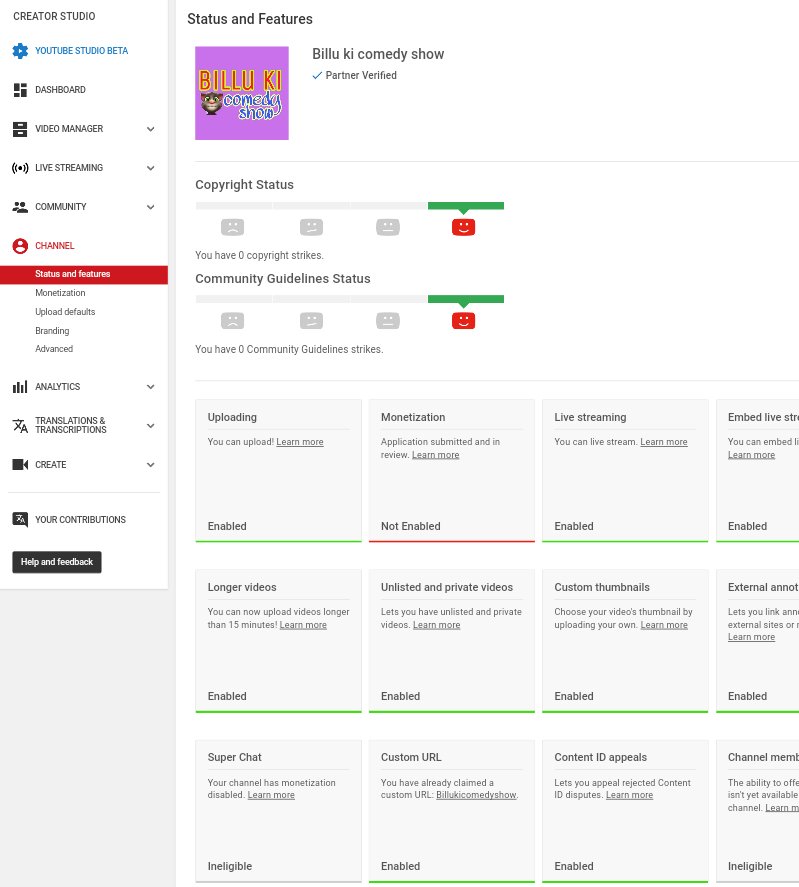Viewport: 799px width, 887px height.
Task: Click the first gray sad face under Community Guidelines
Action: coord(233,321)
